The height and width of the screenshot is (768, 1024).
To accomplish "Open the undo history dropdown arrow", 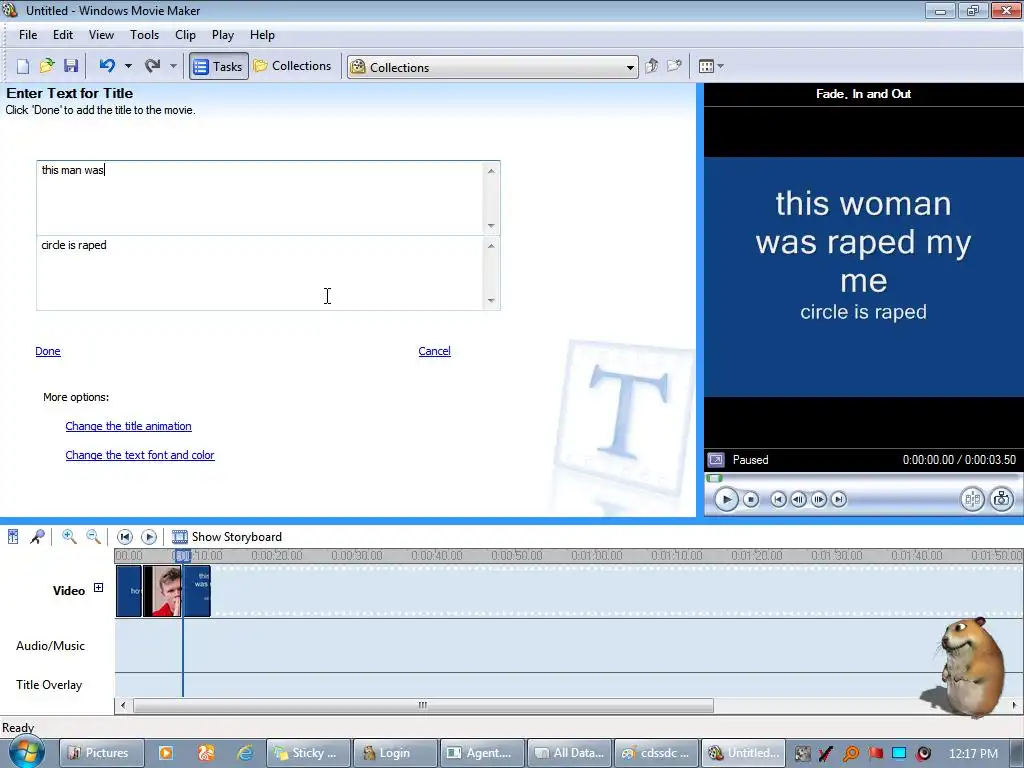I will [x=128, y=66].
